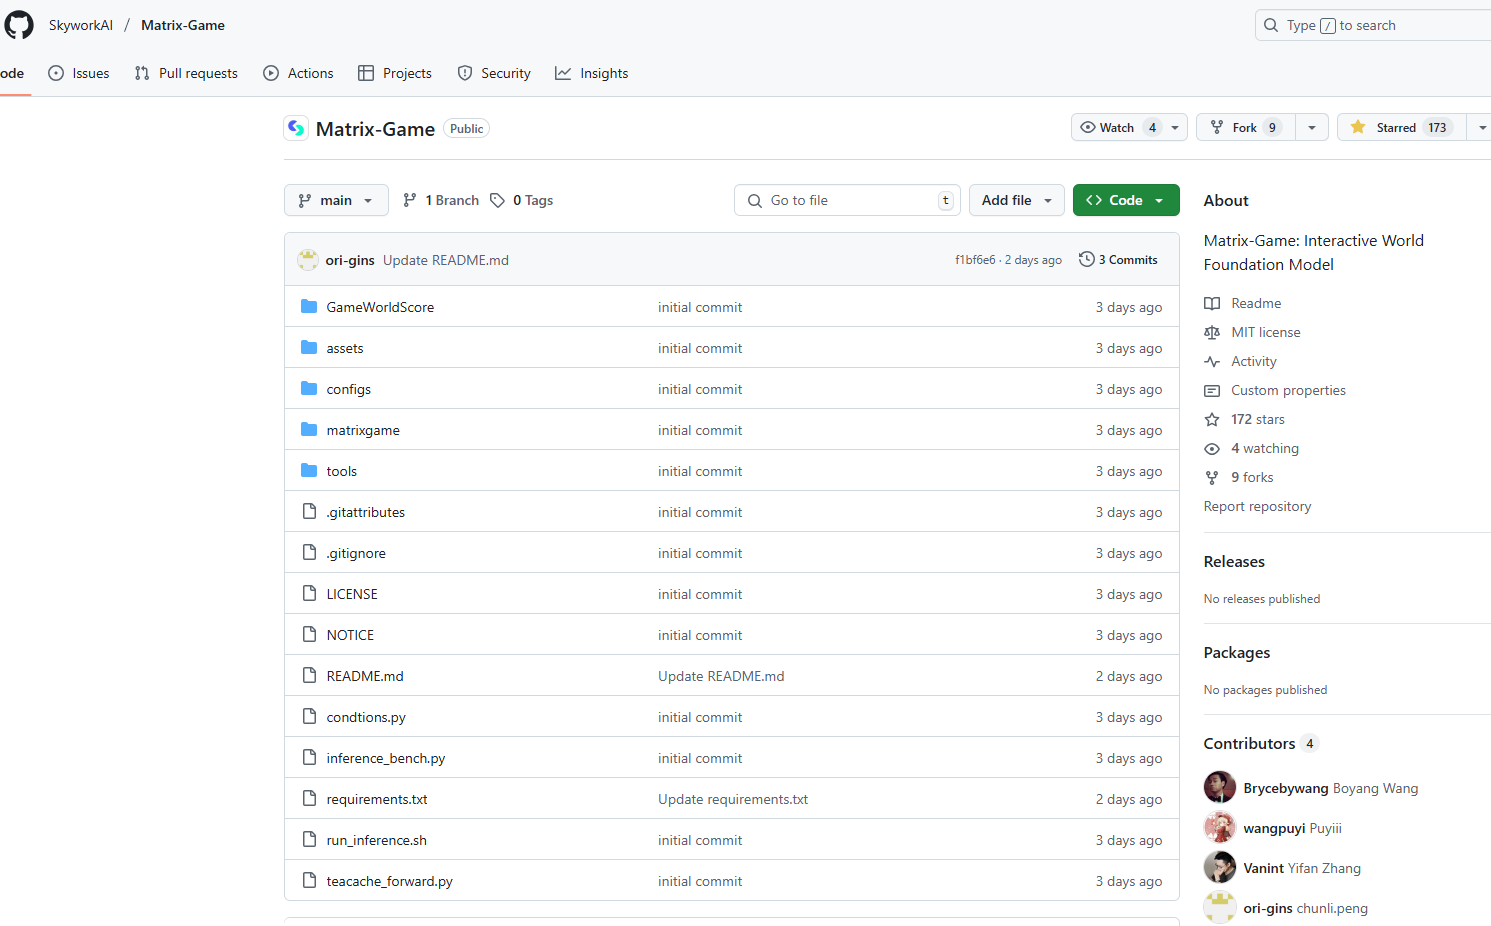Click the .gitignore file icon
The width and height of the screenshot is (1491, 926).
309,553
